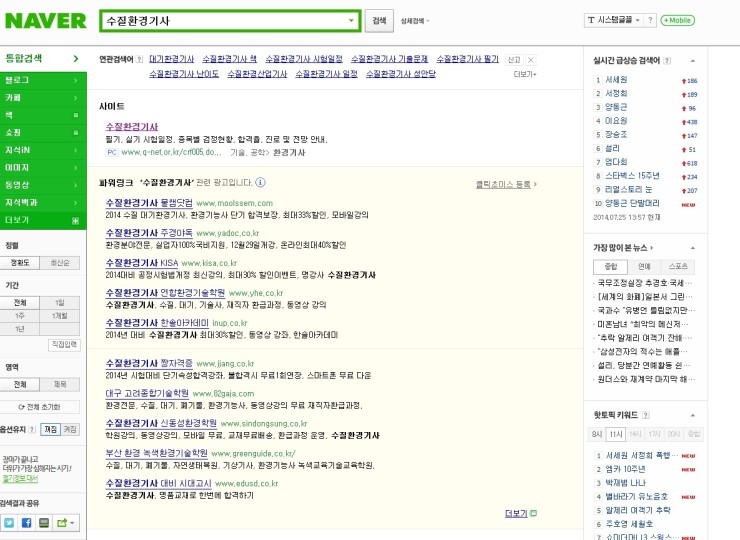Click help icon next to 핫토픽 키워드
Viewport: 740px width, 540px height.
pyautogui.click(x=646, y=415)
